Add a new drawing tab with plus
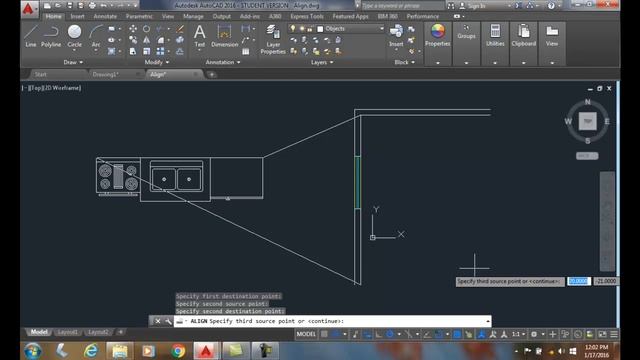The image size is (640, 360). (x=211, y=74)
